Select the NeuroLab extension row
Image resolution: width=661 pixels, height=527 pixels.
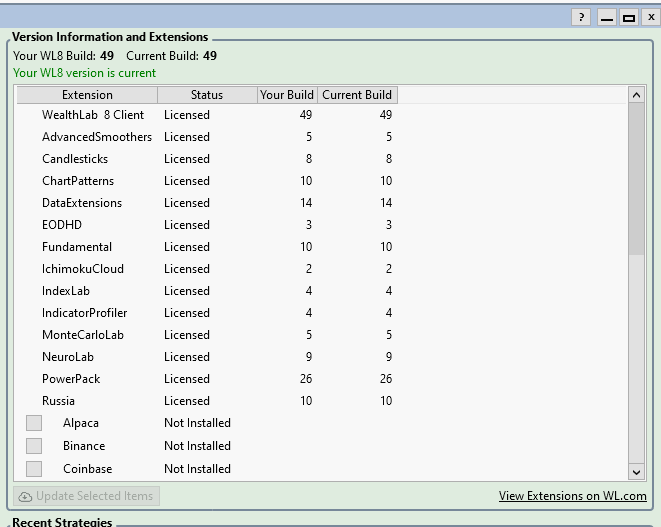coord(207,357)
